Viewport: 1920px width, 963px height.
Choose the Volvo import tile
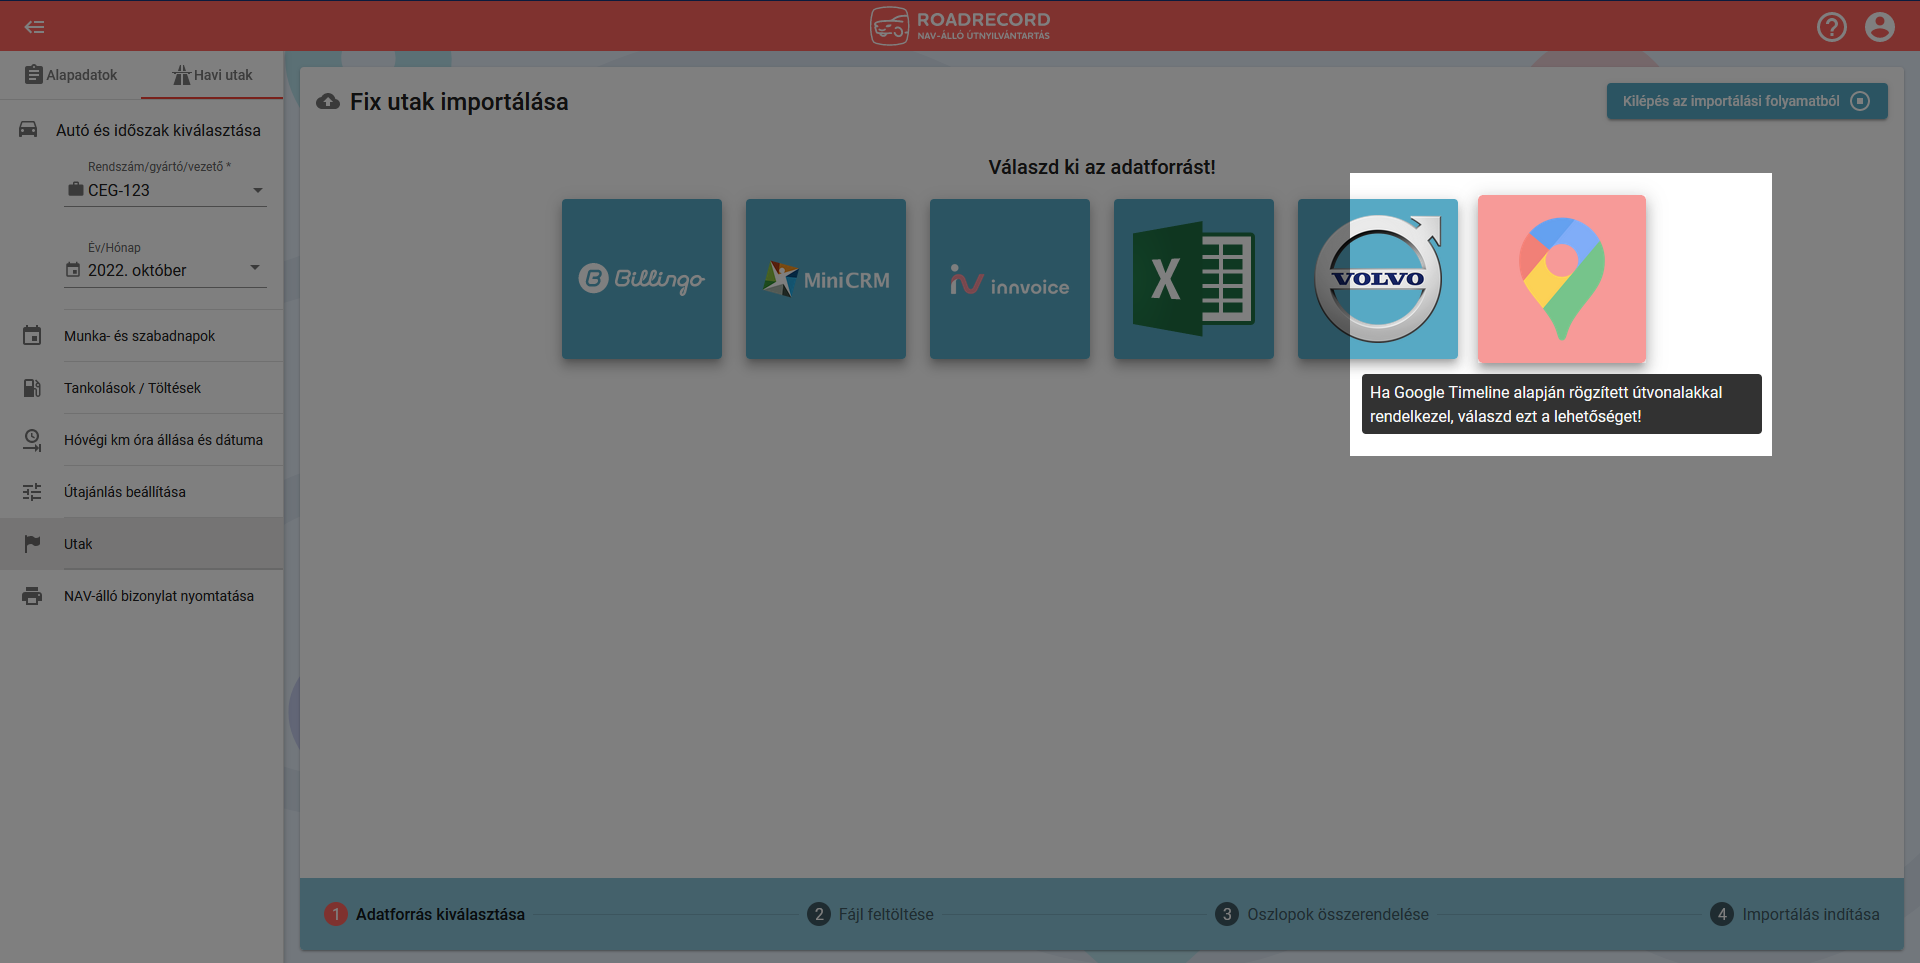click(1378, 279)
